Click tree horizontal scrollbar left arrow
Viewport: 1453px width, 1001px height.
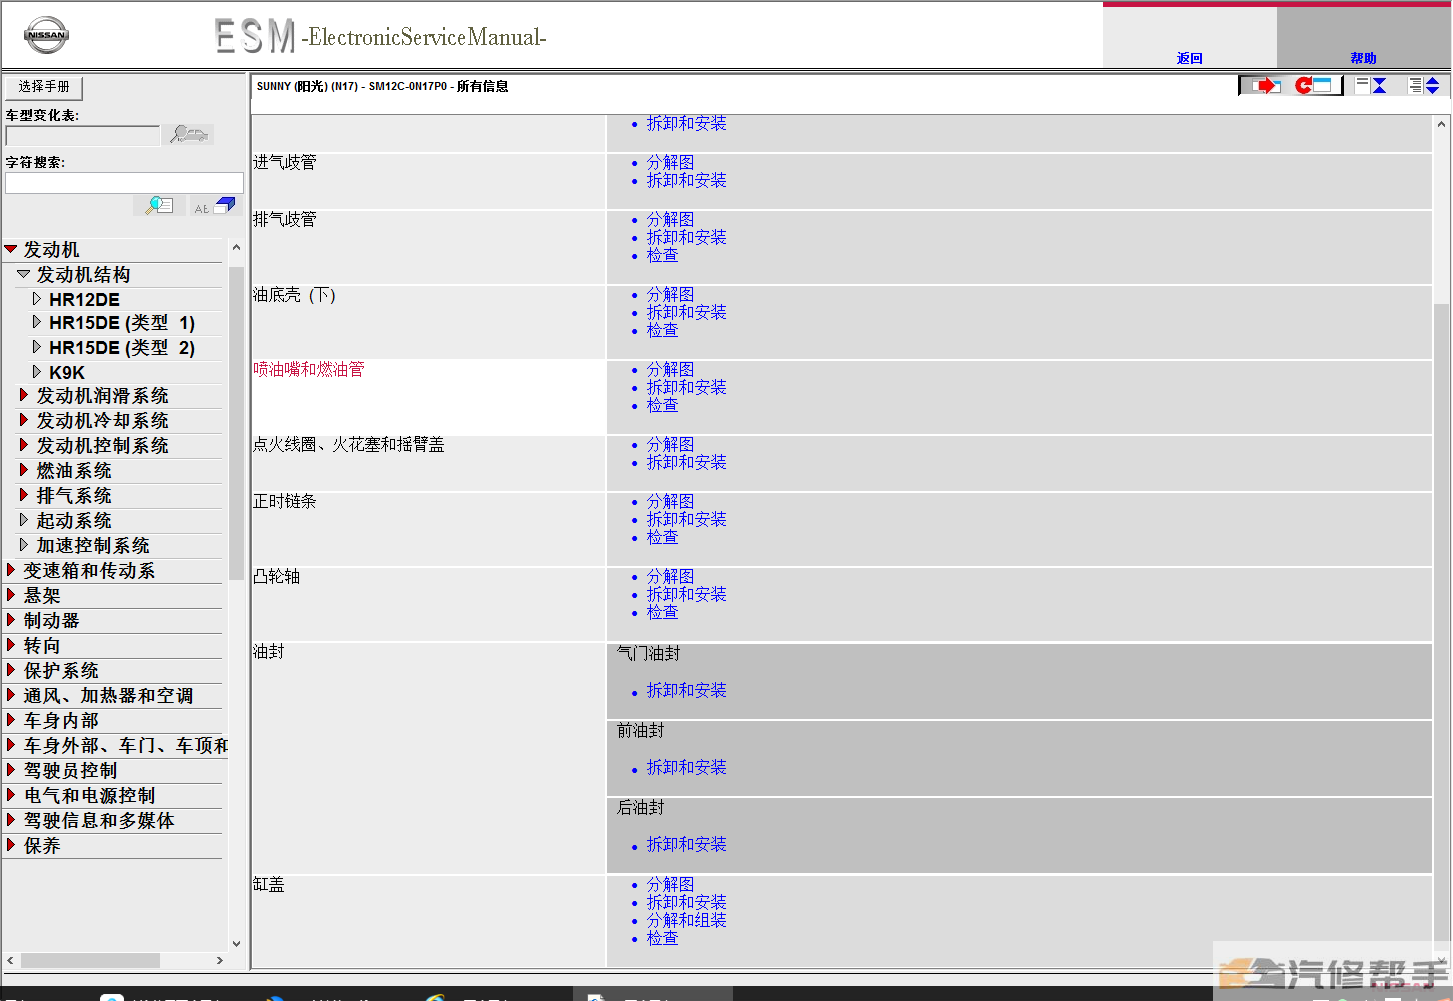(12, 960)
